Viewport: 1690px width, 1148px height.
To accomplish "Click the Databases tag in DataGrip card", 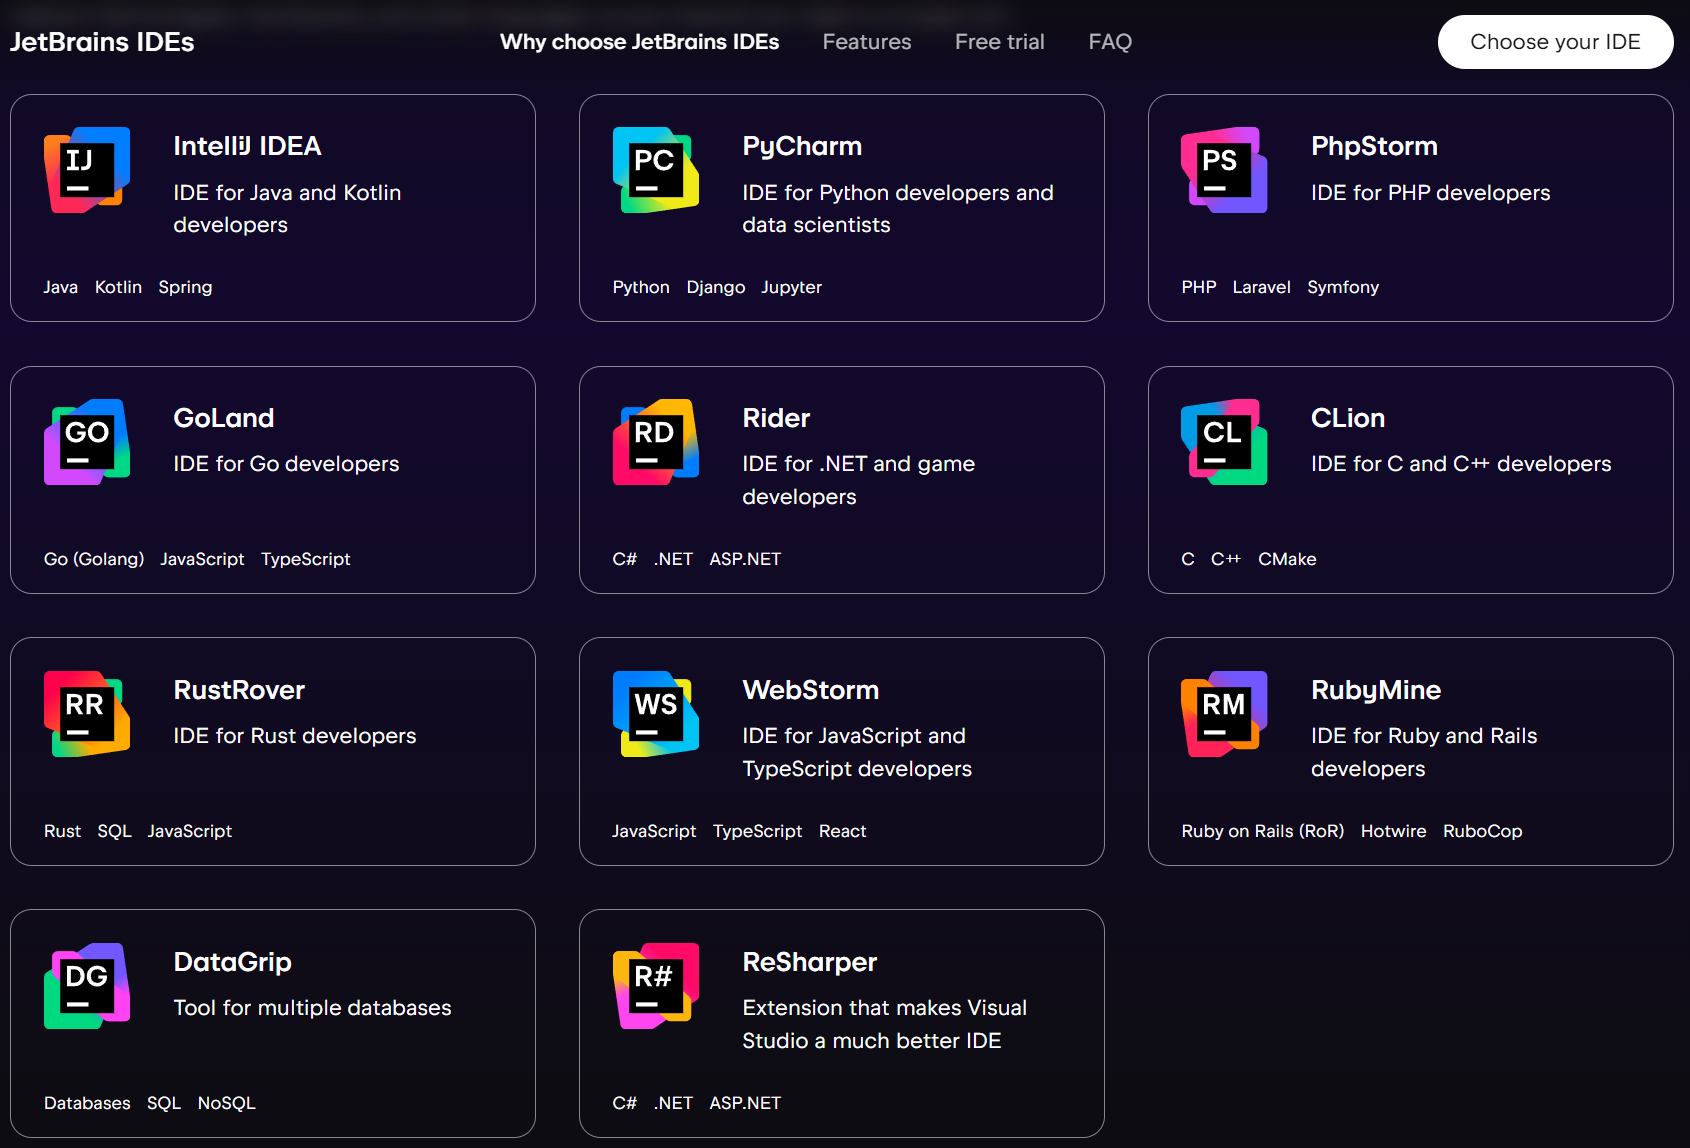I will 87,1103.
